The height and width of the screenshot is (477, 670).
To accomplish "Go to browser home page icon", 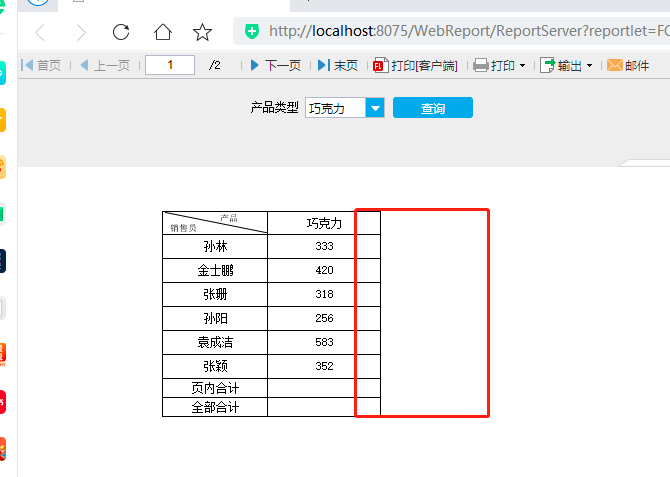I will click(x=163, y=32).
